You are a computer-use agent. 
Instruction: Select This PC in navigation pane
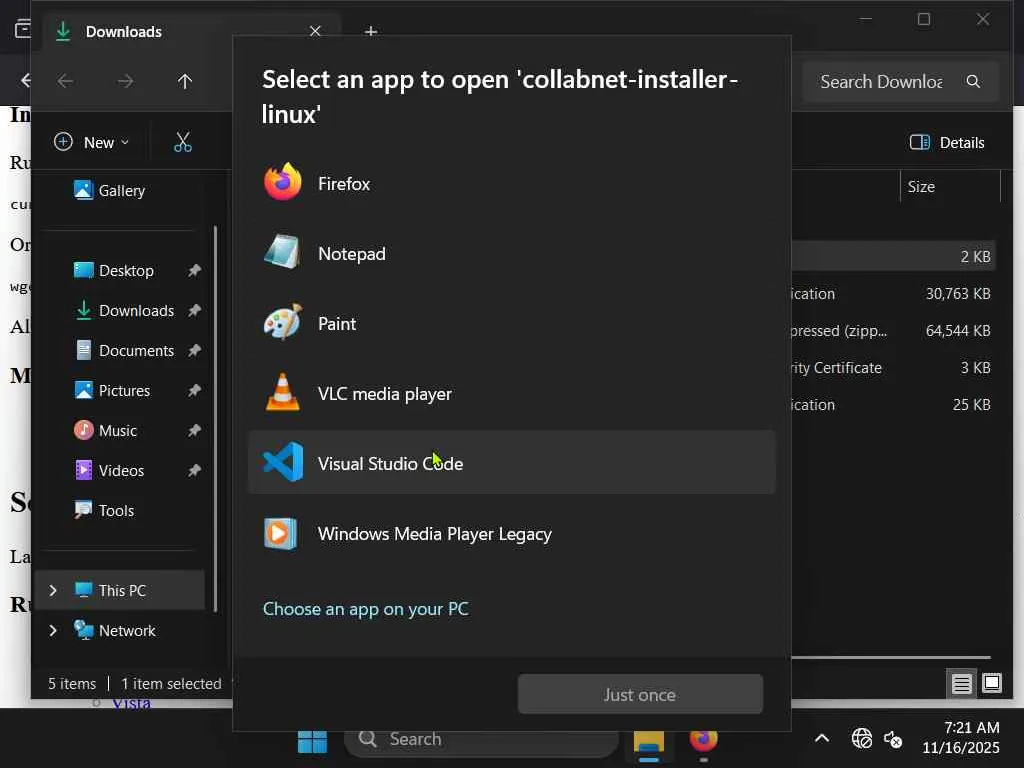[120, 590]
